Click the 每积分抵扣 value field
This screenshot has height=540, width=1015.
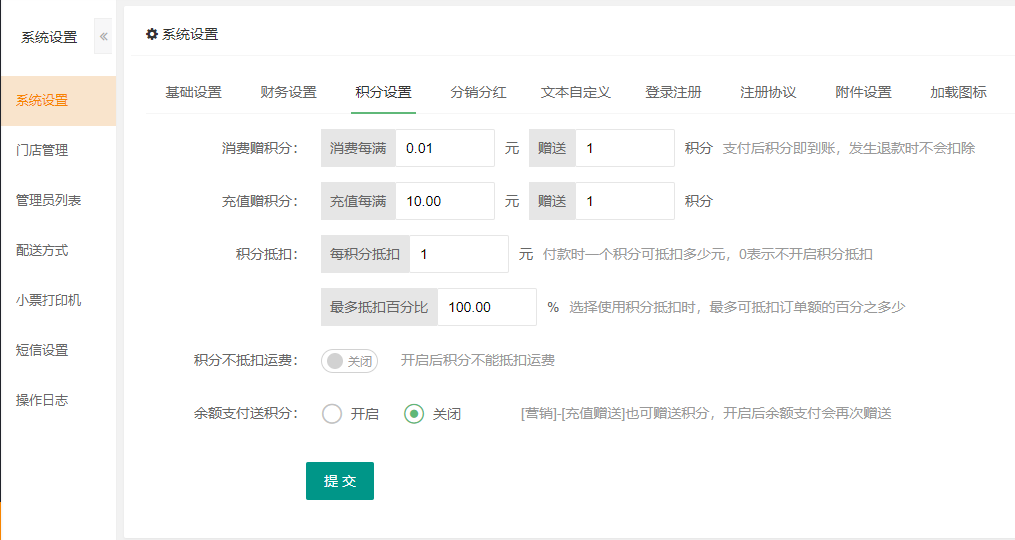point(458,254)
